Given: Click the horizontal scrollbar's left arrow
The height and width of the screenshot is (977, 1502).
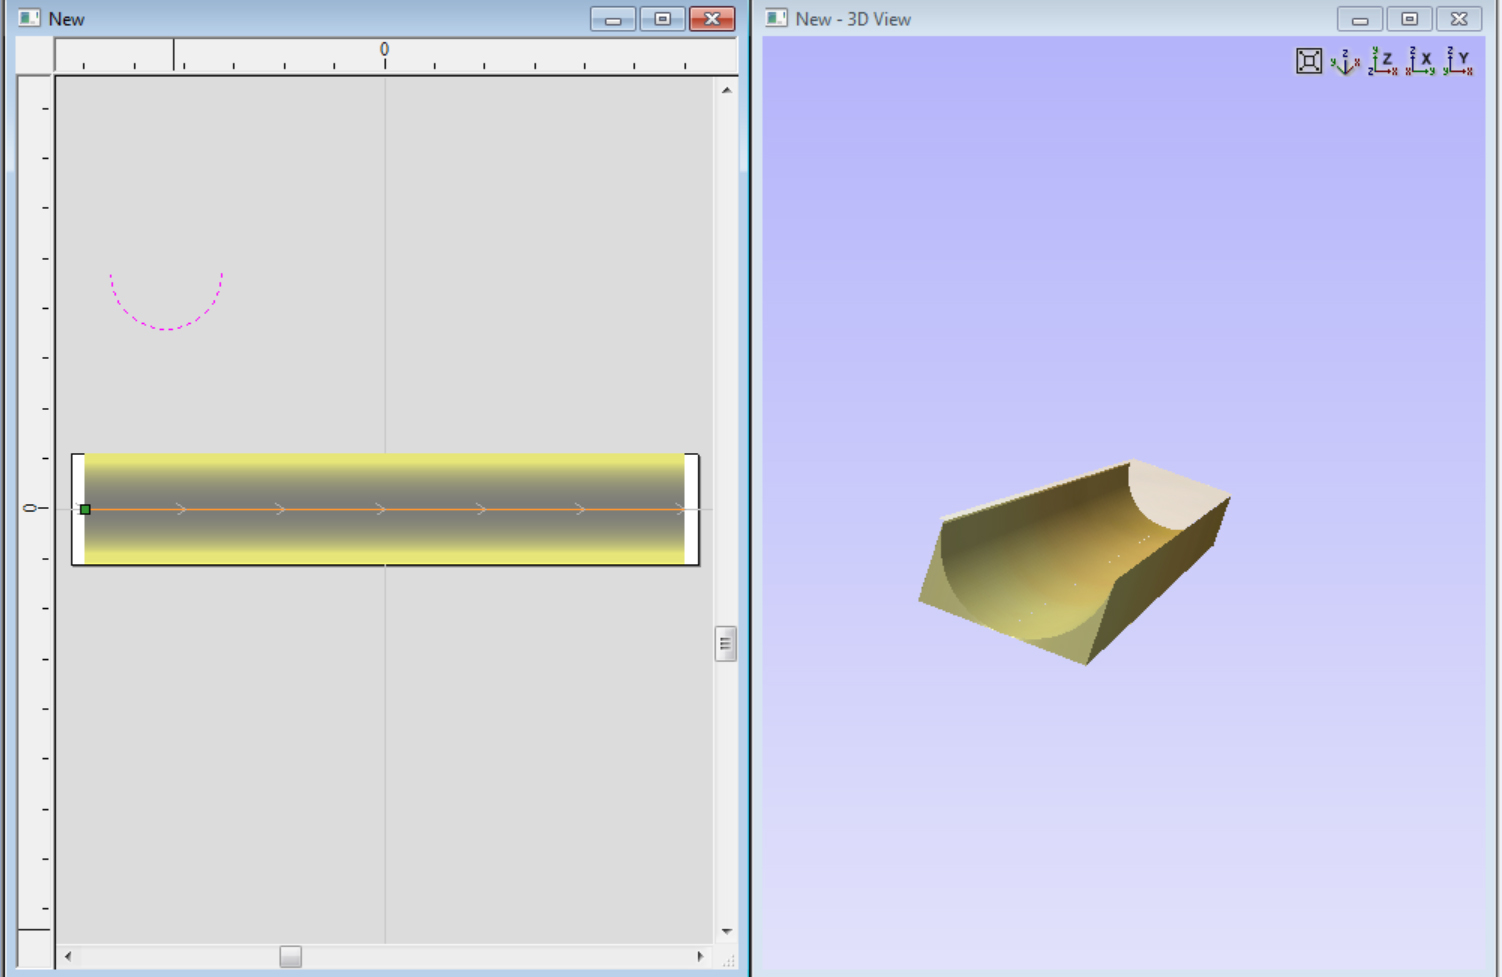Looking at the screenshot, I should (x=68, y=957).
